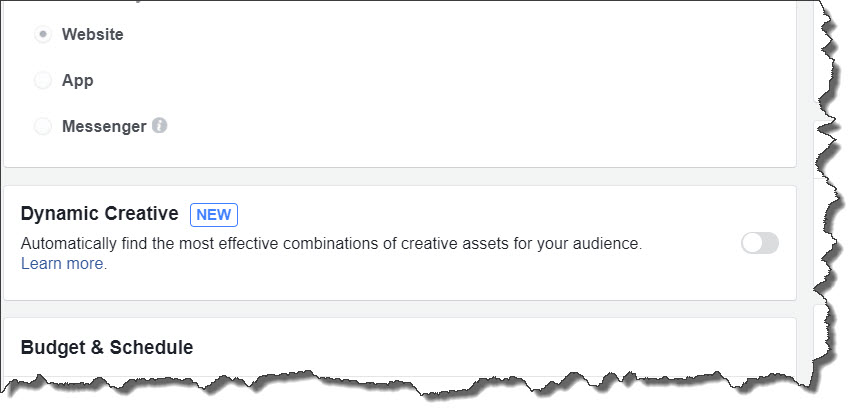Select the Messenger radio option
The image size is (860, 415).
click(43, 126)
